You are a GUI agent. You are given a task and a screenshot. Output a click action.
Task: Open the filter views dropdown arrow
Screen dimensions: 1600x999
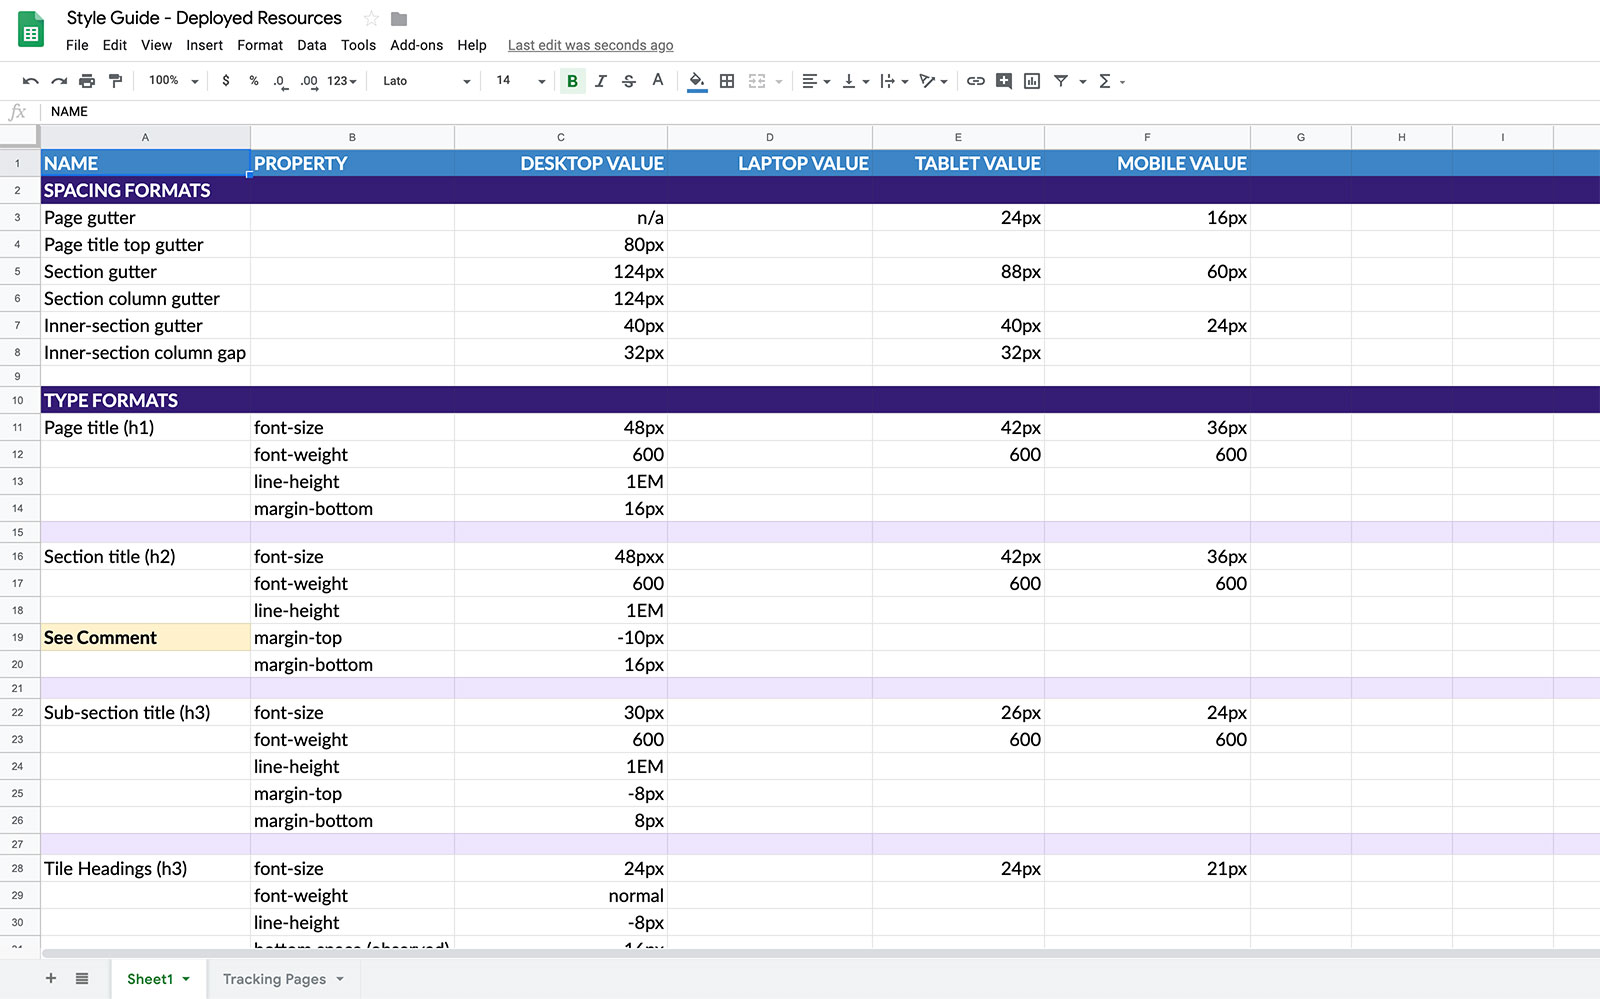click(1082, 82)
